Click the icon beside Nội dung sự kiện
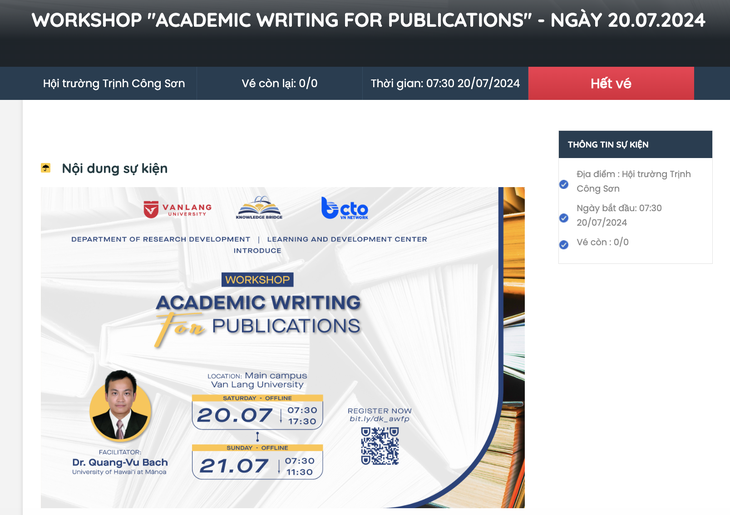Screen dimensions: 730x515 tap(46, 168)
